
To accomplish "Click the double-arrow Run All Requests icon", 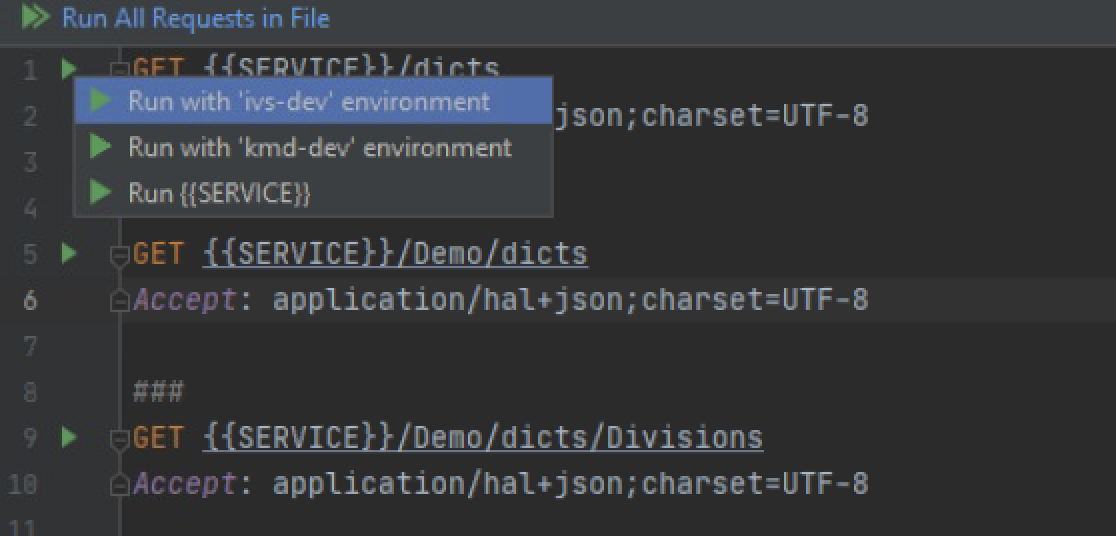I will click(35, 18).
